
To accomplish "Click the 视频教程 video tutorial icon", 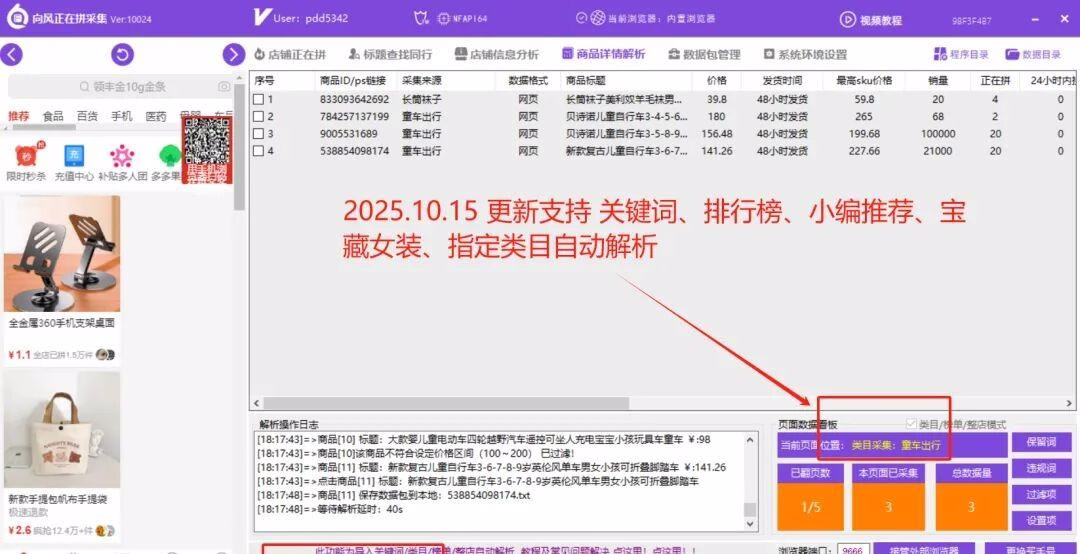I will click(848, 20).
